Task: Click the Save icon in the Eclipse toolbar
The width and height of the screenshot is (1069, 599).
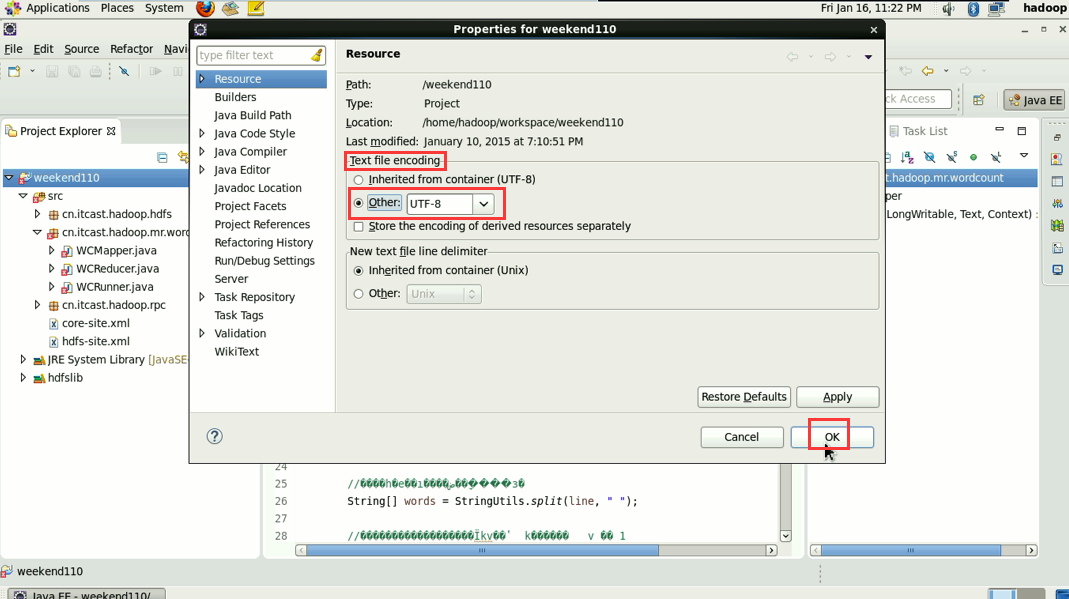Action: point(52,71)
